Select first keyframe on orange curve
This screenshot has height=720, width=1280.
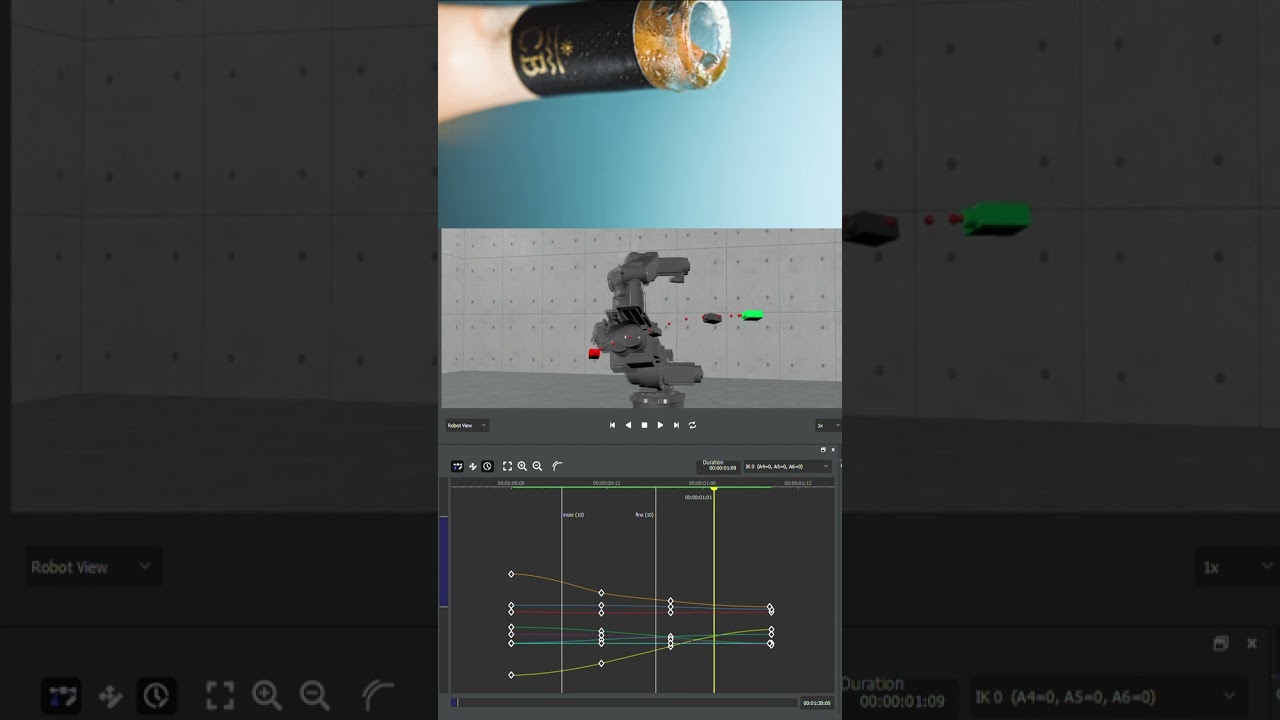pyautogui.click(x=511, y=574)
